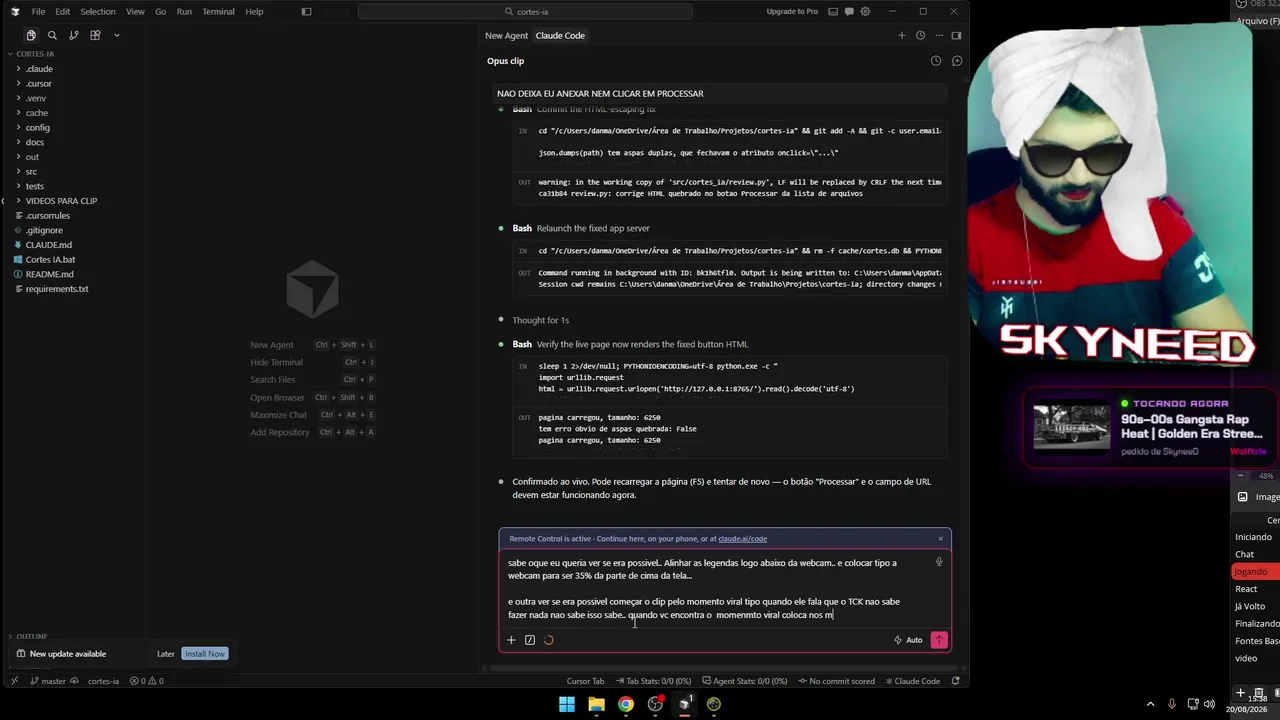Open the Search view in the sidebar
The width and height of the screenshot is (1280, 720).
[52, 35]
